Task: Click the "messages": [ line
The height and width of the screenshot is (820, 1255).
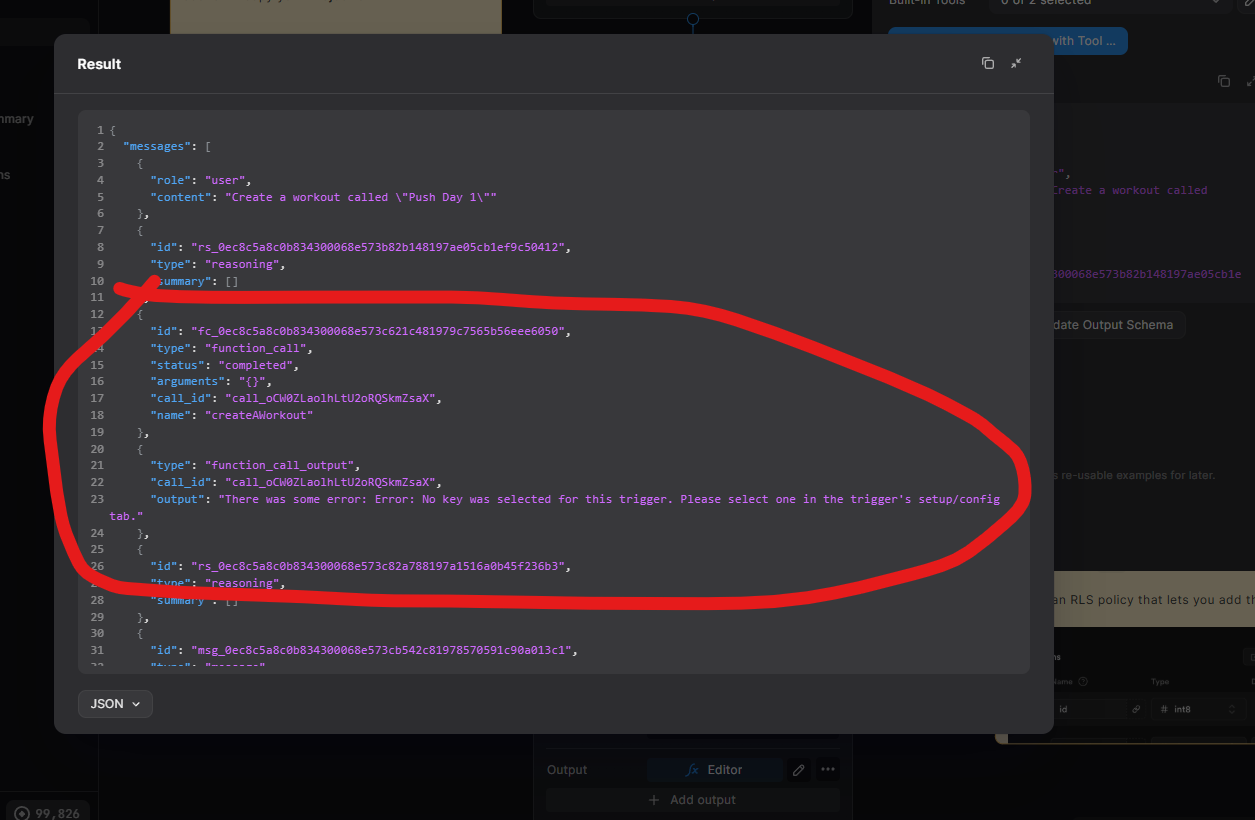Action: [x=167, y=146]
